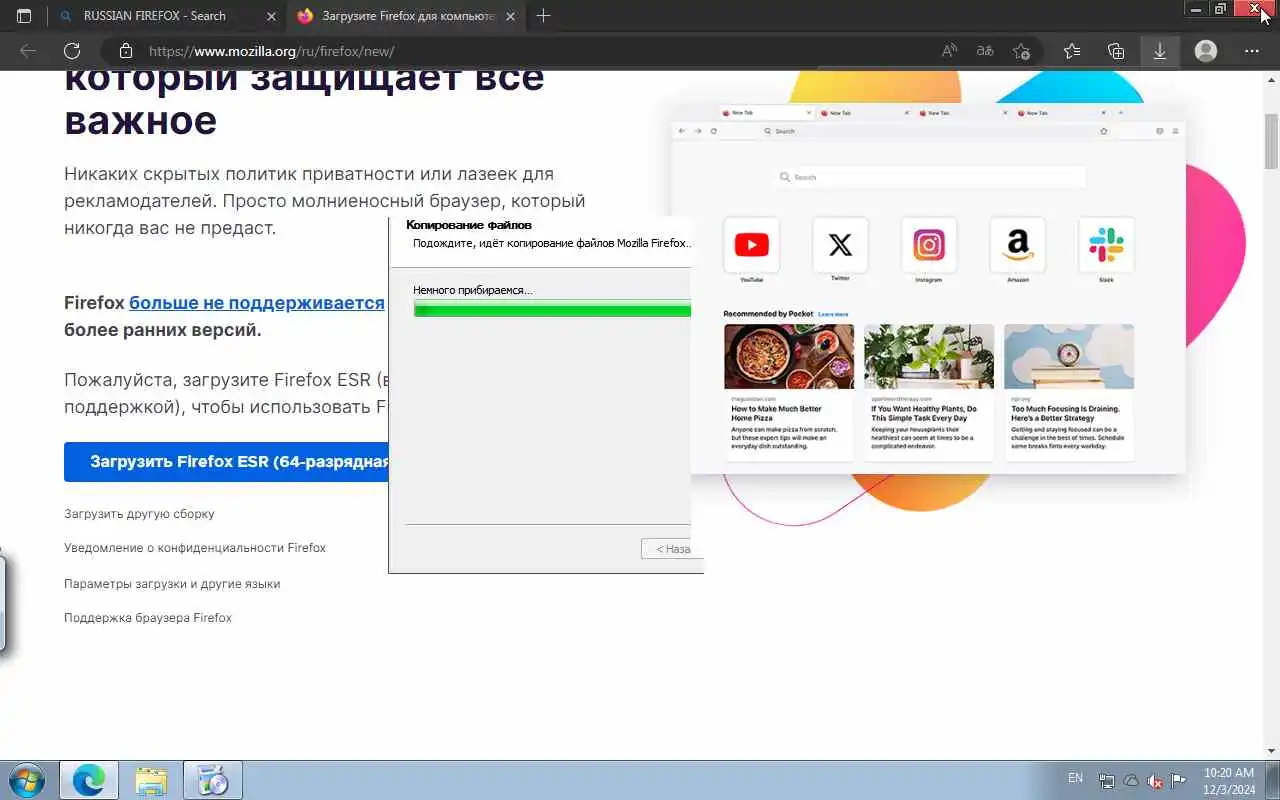The width and height of the screenshot is (1280, 800).
Task: Open the clock showing 10:20 AM
Action: [1229, 781]
